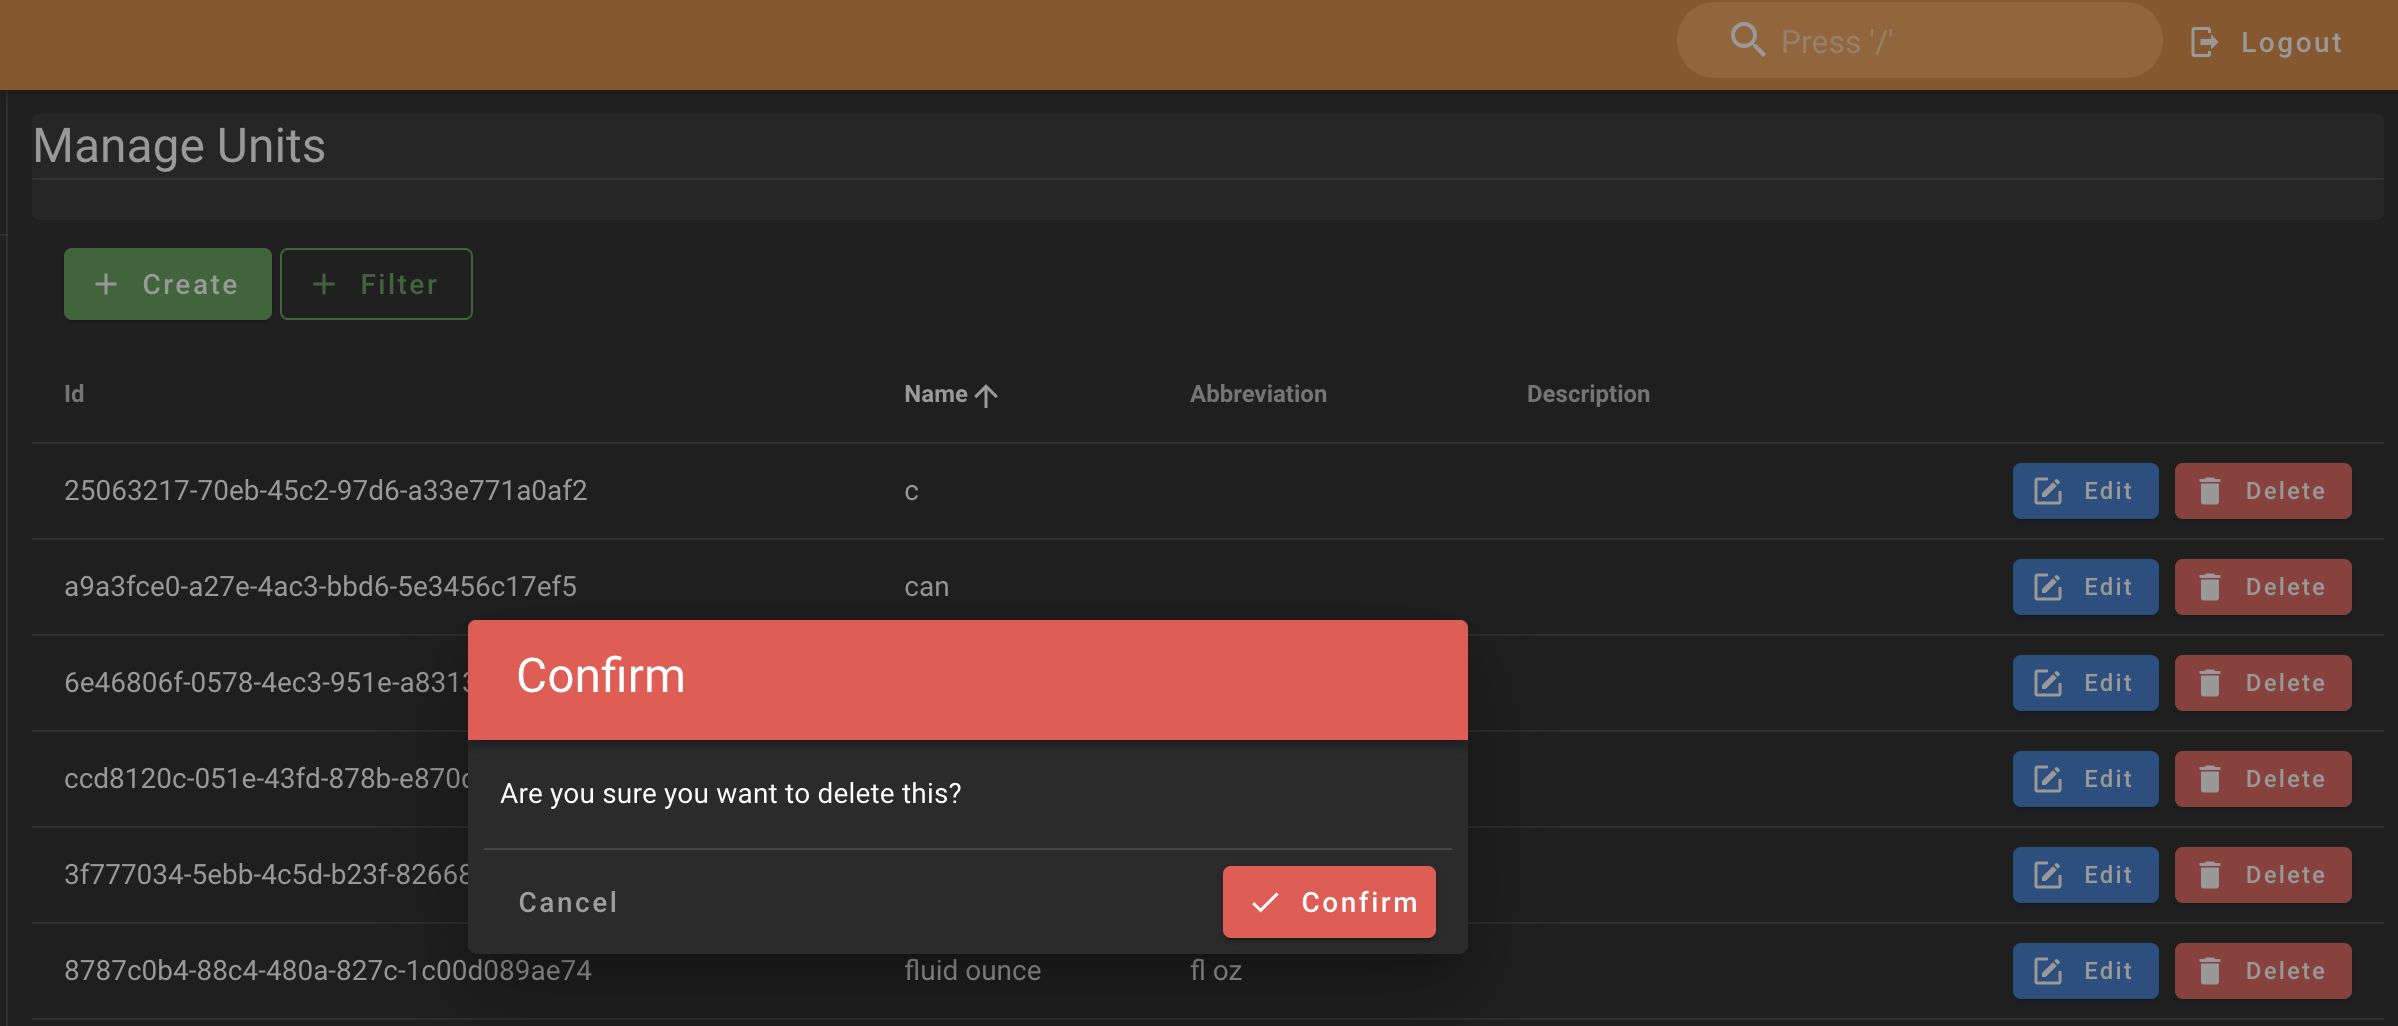Screen dimensions: 2398x1026
Task: Click the trash icon on fluid ounce row
Action: click(2210, 970)
